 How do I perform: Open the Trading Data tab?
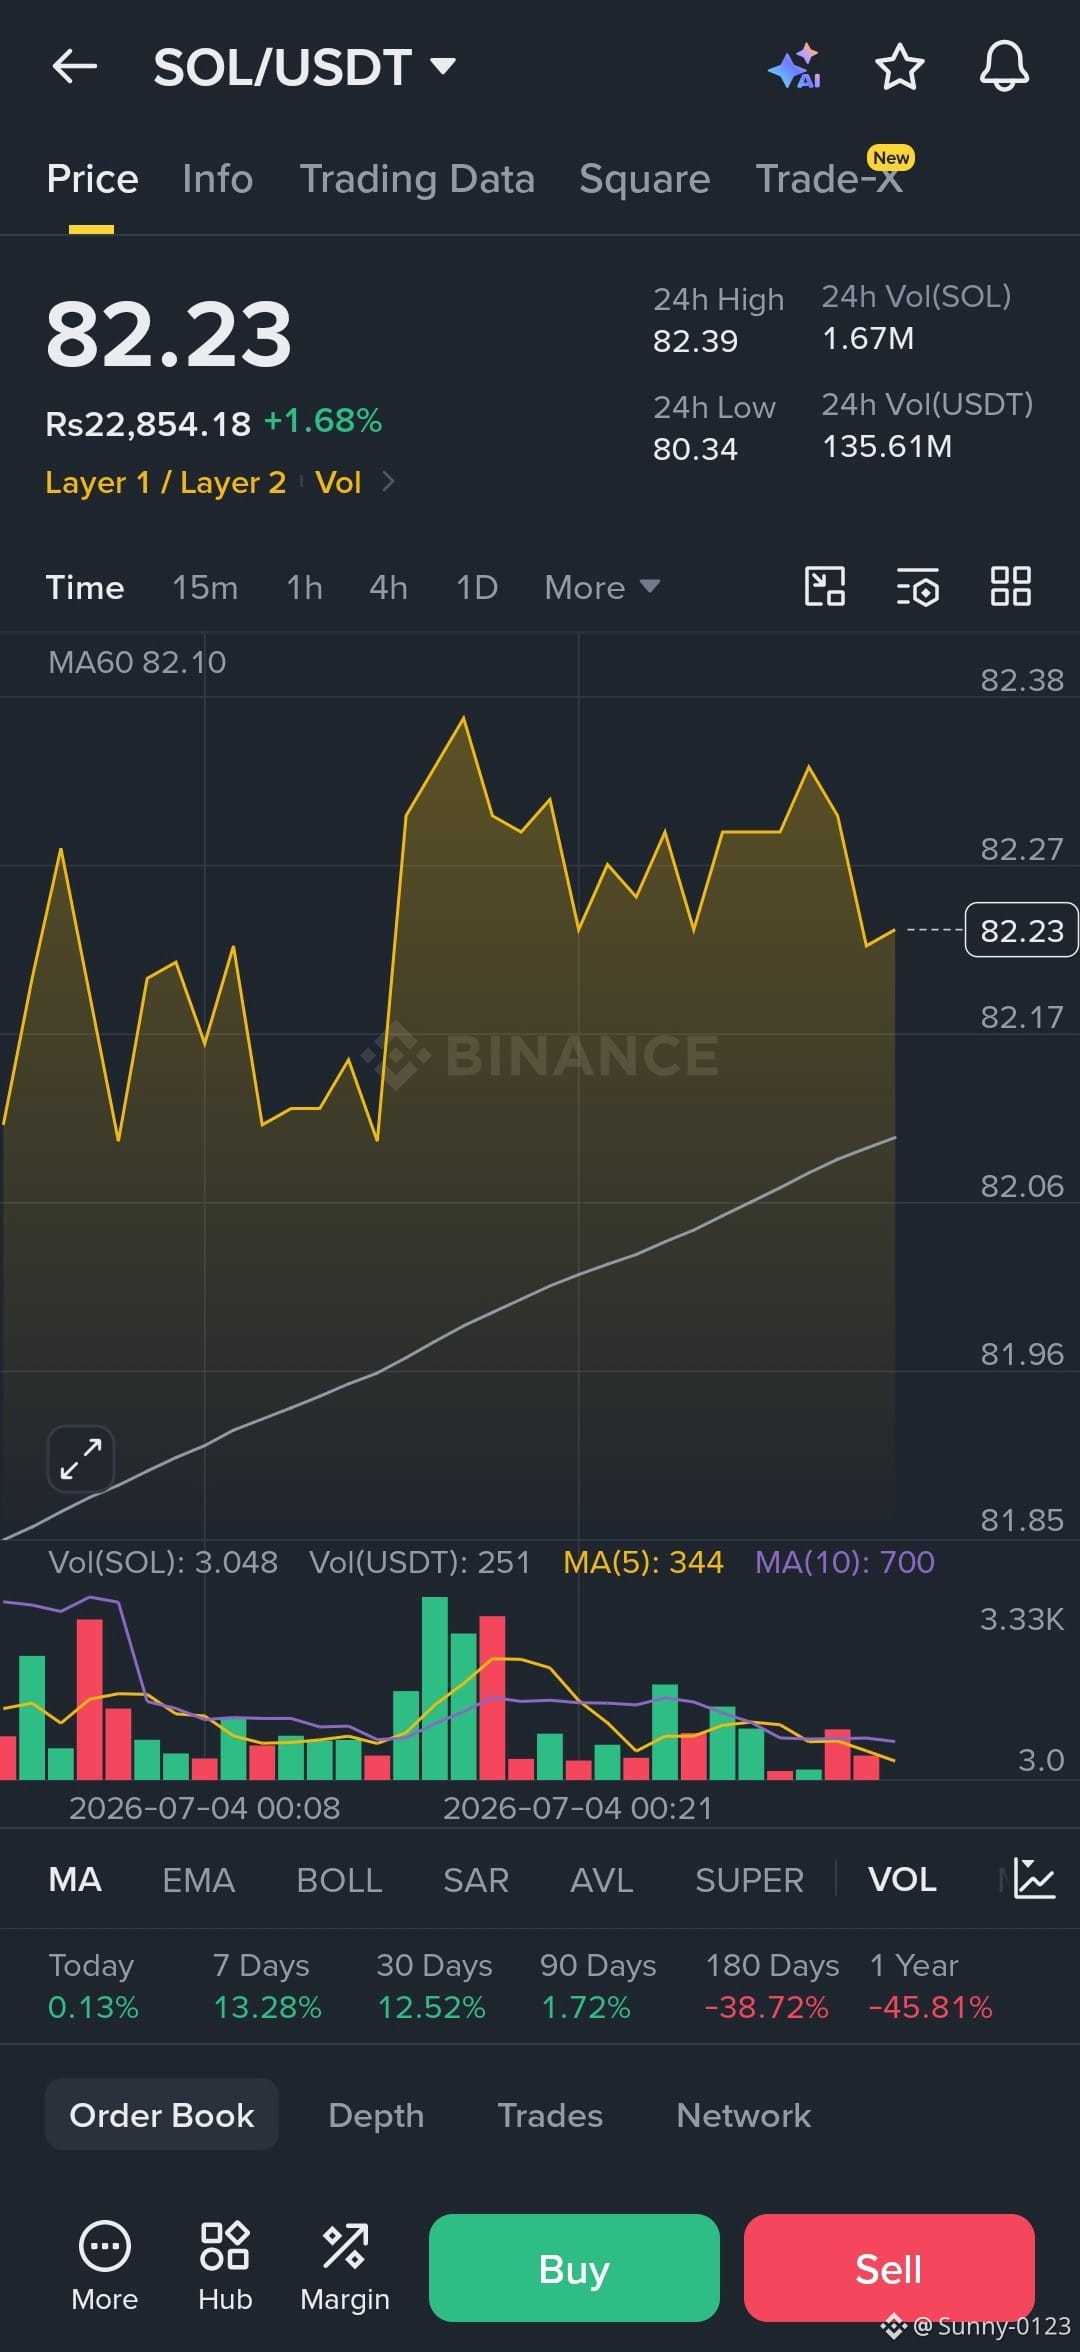click(417, 179)
